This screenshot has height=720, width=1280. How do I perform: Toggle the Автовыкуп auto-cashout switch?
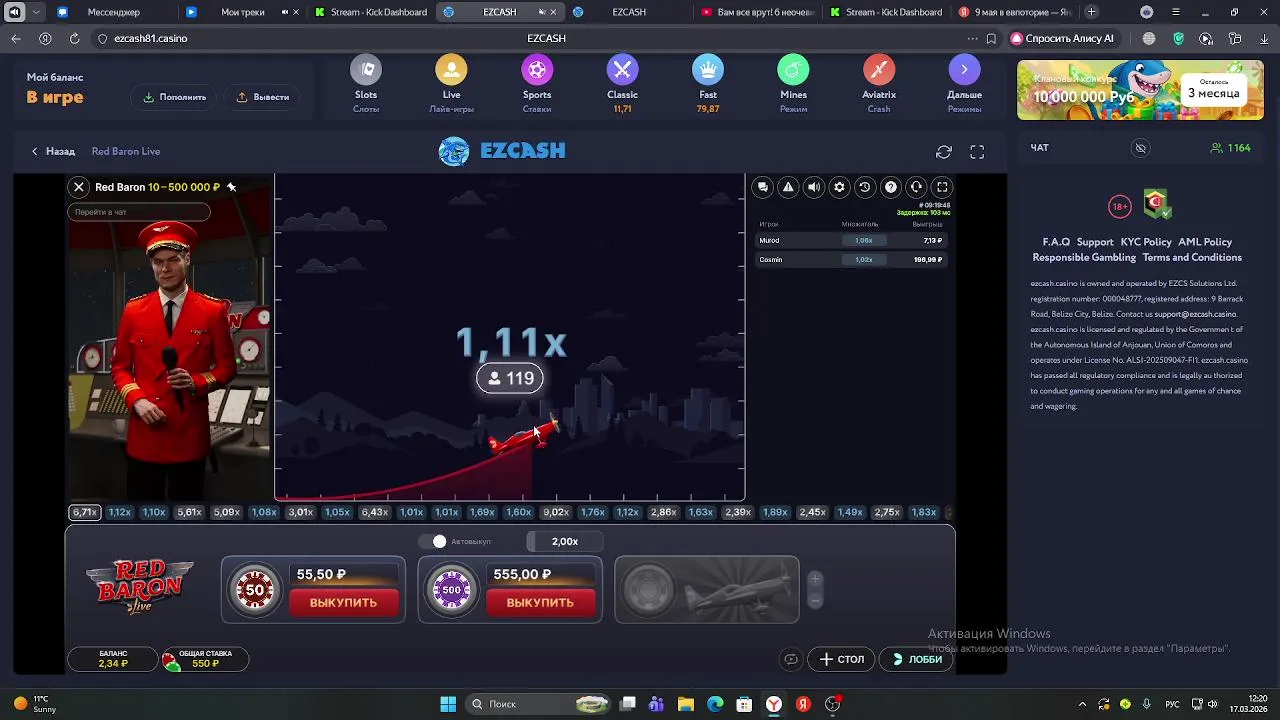coord(433,541)
